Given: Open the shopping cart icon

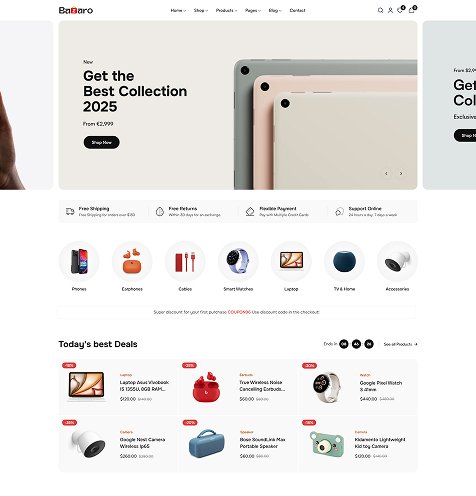Looking at the screenshot, I should tap(412, 10).
